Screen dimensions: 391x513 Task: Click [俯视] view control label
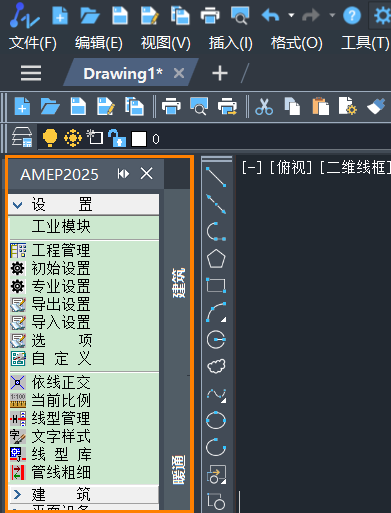click(x=291, y=167)
